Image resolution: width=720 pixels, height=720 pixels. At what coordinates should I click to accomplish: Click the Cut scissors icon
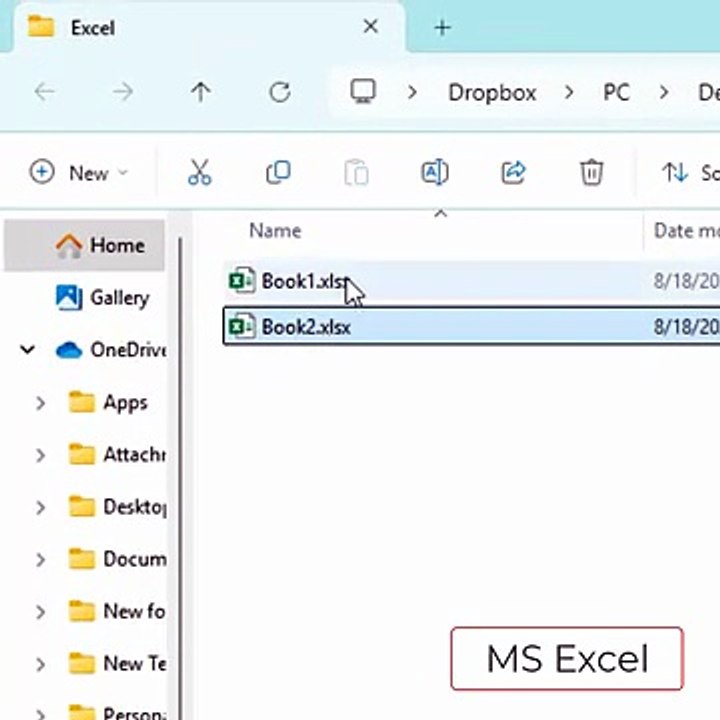pyautogui.click(x=200, y=173)
